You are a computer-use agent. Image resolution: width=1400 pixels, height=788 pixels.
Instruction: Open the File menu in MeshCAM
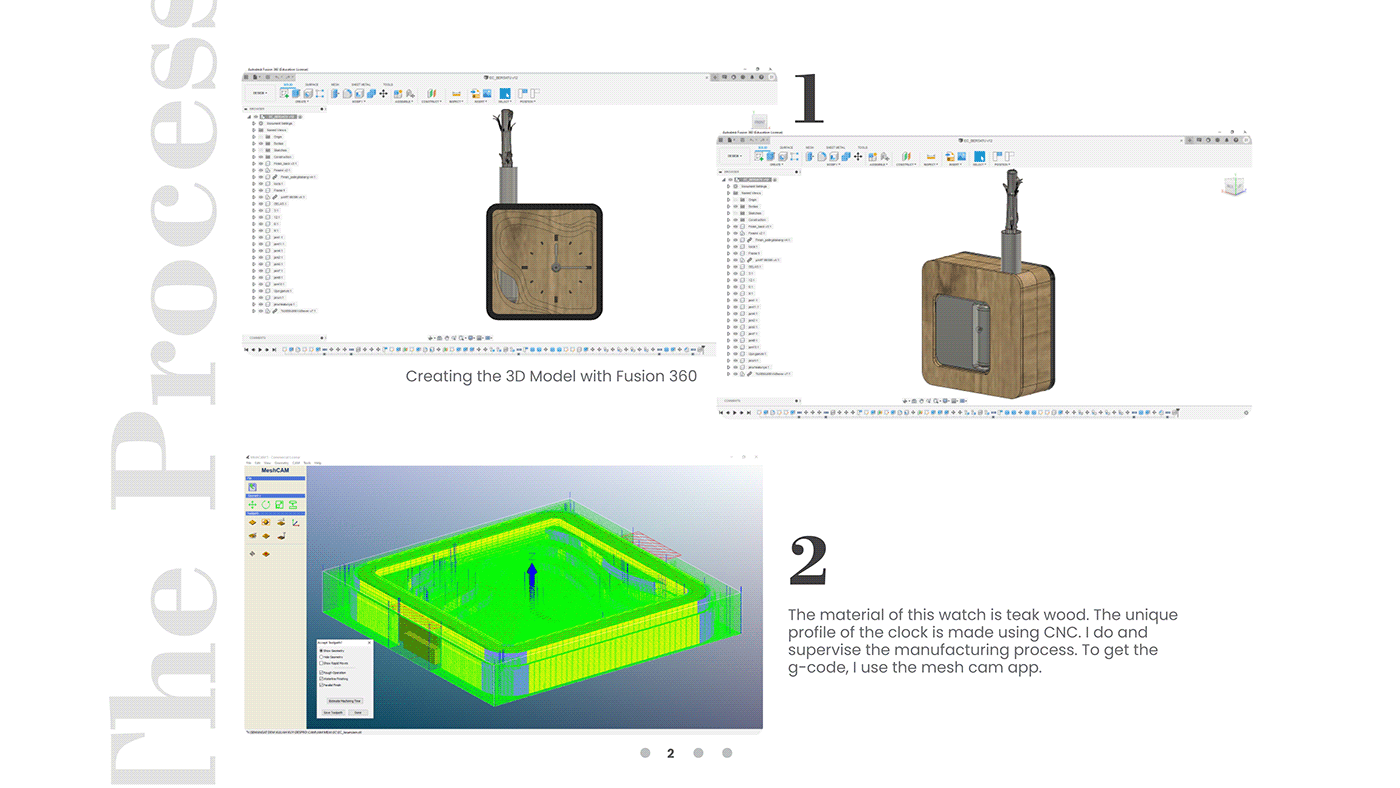coord(249,462)
